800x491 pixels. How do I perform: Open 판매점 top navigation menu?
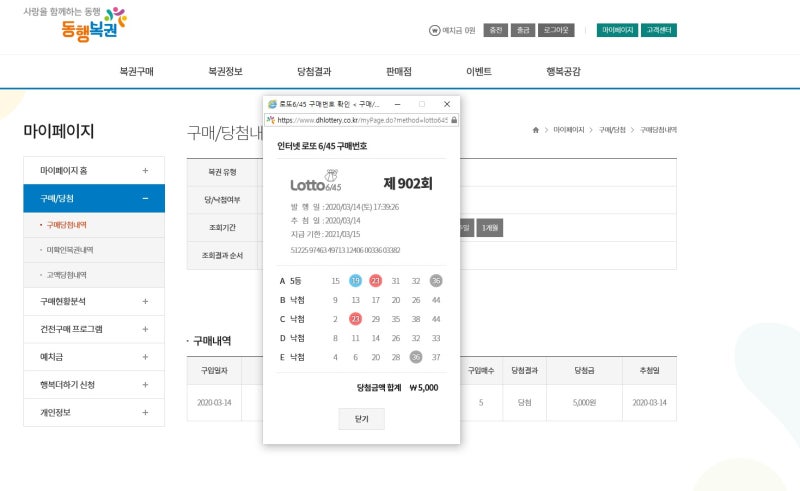pyautogui.click(x=399, y=71)
